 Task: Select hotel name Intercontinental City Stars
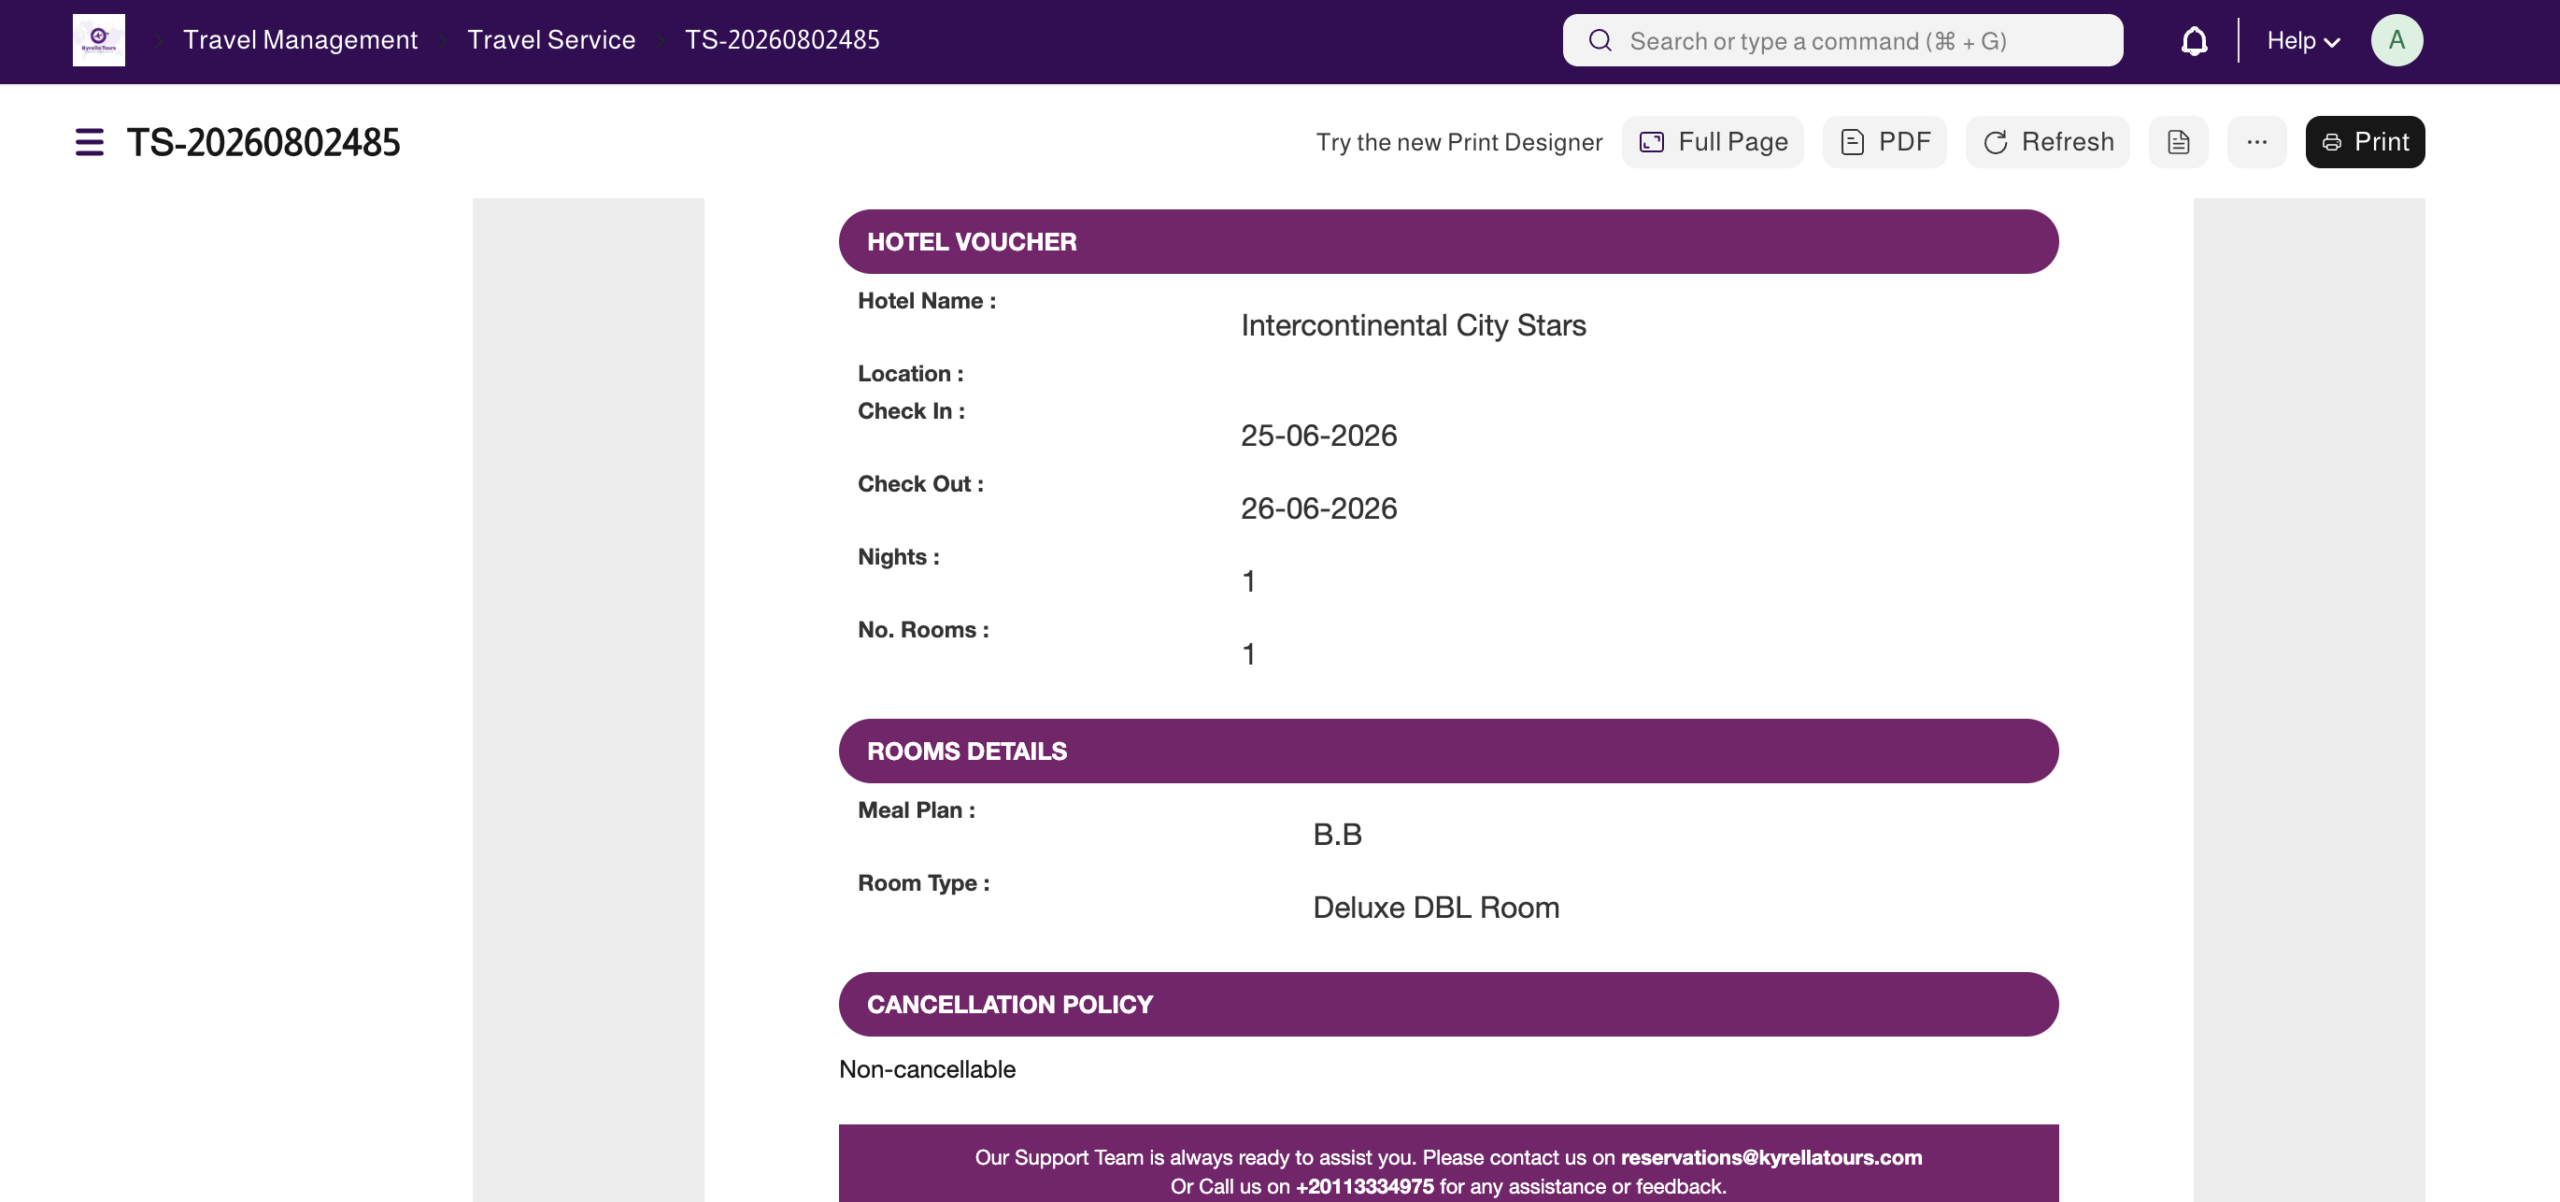(x=1413, y=325)
